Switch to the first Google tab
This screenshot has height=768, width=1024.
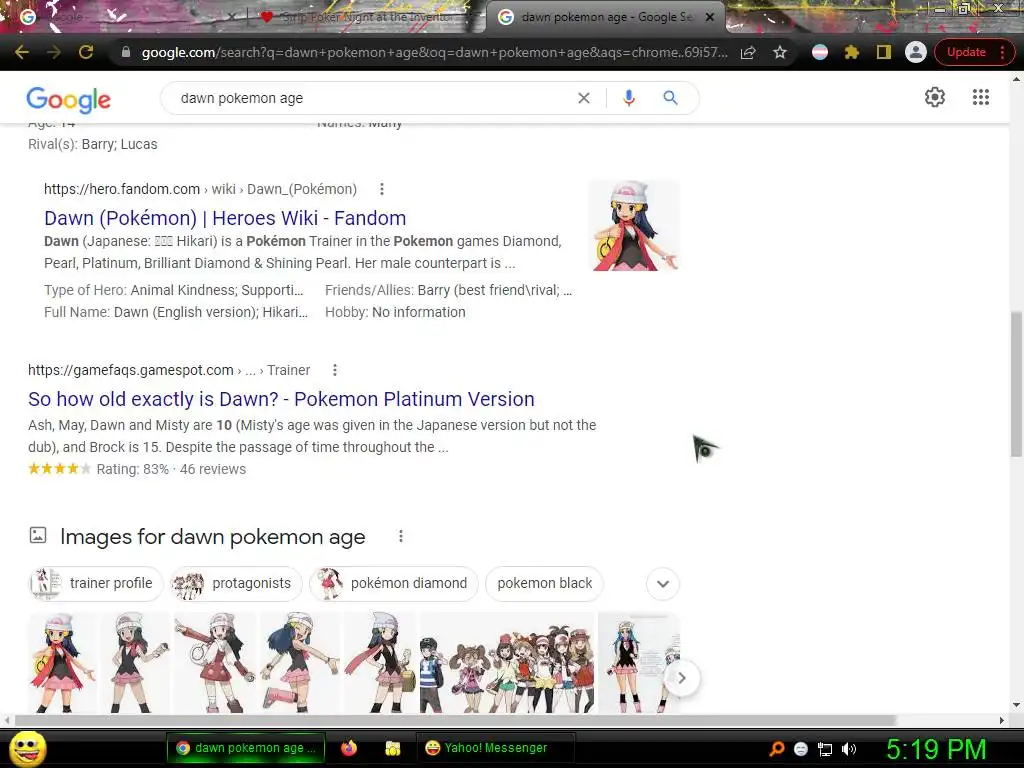point(124,17)
